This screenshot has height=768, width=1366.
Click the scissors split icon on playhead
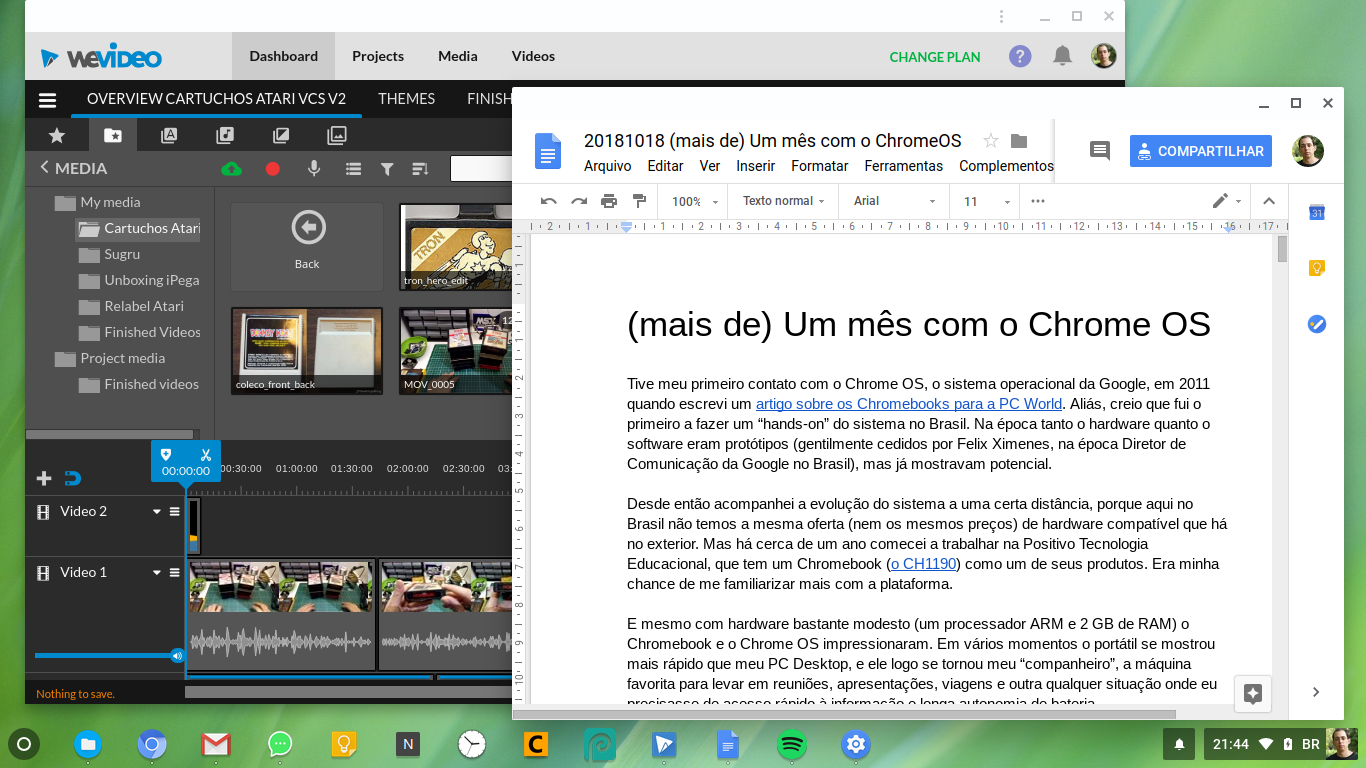point(205,454)
